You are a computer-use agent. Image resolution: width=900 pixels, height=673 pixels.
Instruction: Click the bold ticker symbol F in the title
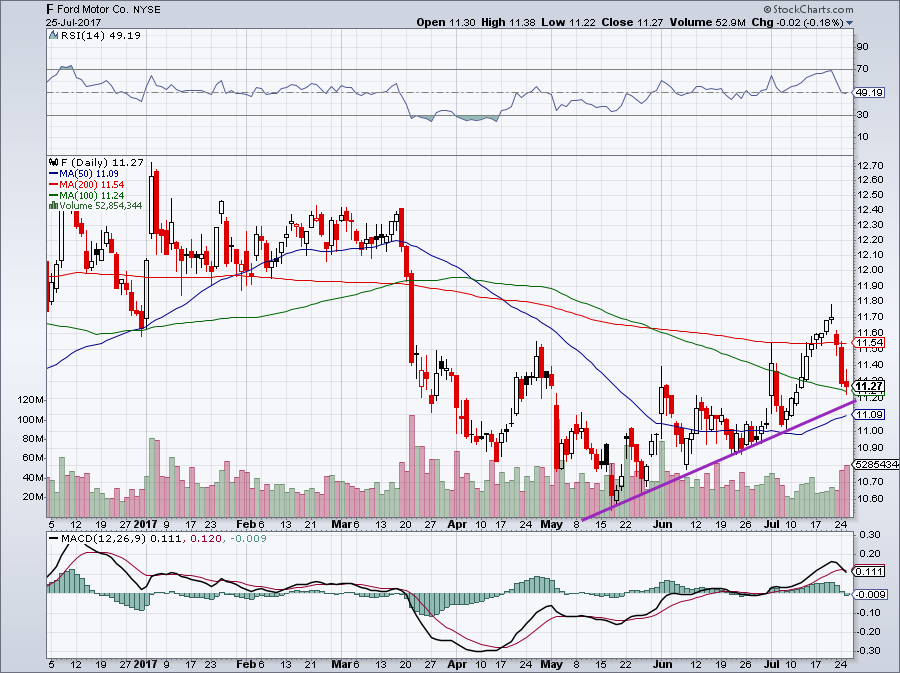coord(50,9)
